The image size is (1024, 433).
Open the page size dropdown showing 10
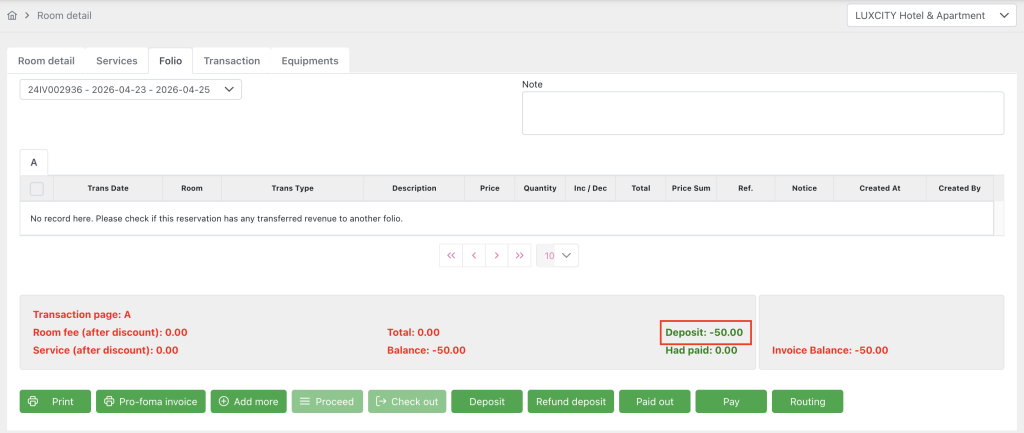pos(557,255)
